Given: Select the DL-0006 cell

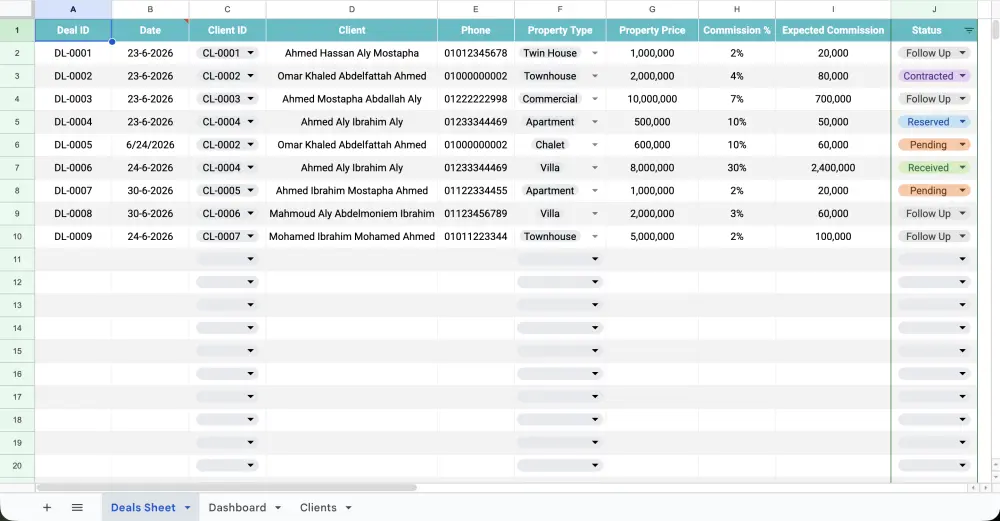Looking at the screenshot, I should point(73,168).
